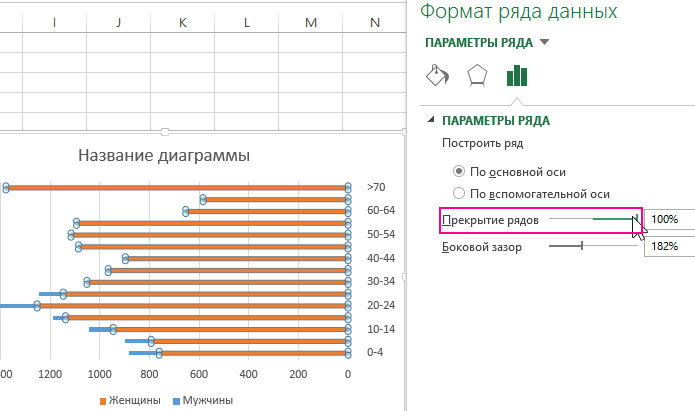Select column header I

54,23
